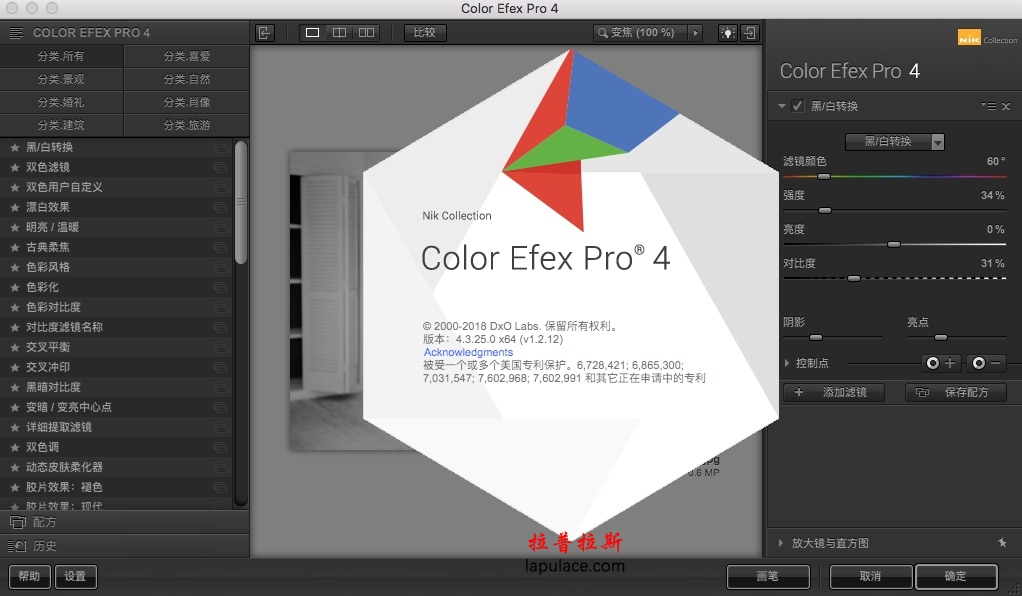
Task: Toggle favorite star for 对比度滤镜名称
Action: click(14, 327)
